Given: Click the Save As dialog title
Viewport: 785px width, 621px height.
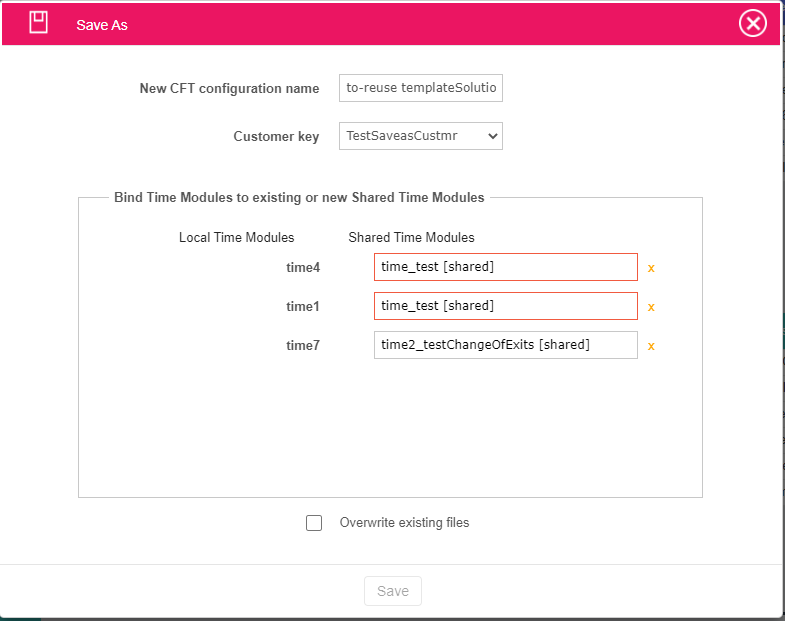Looking at the screenshot, I should 102,25.
